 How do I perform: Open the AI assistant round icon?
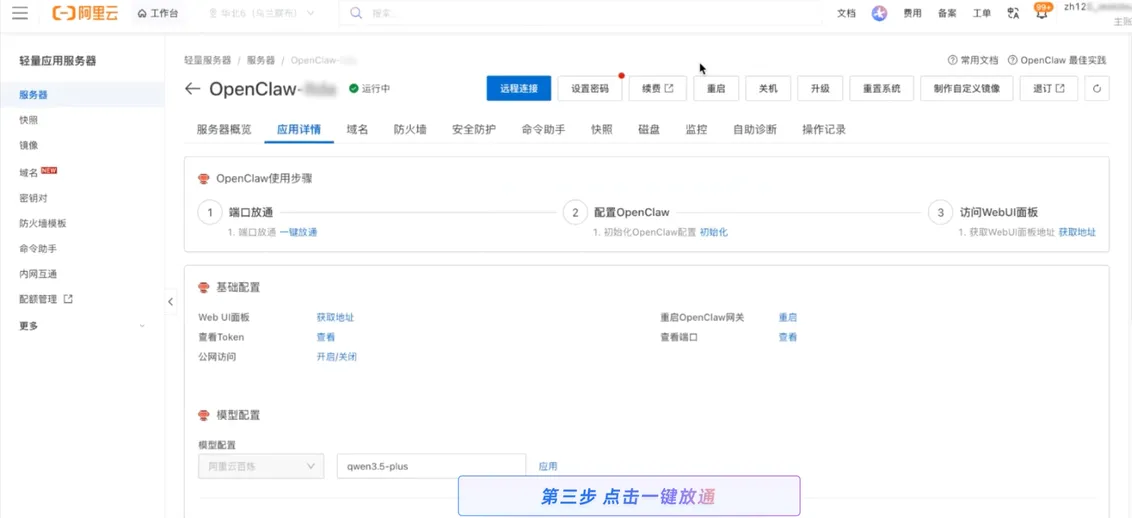[x=879, y=13]
